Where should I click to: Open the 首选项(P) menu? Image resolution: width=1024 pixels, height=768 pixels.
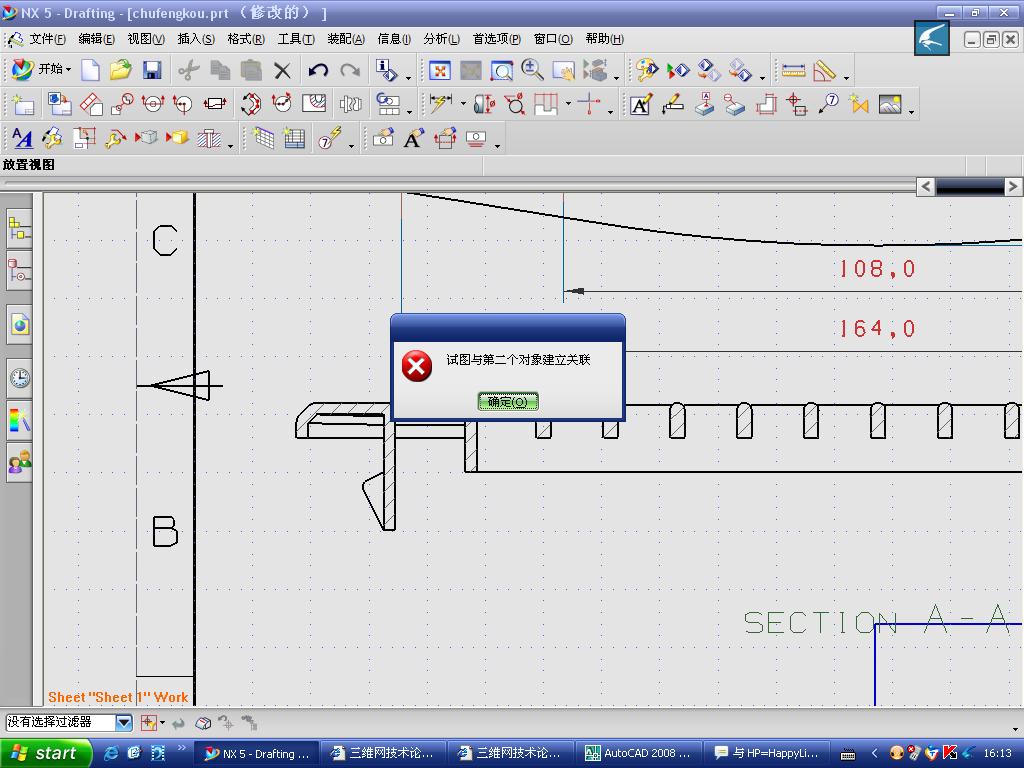496,39
